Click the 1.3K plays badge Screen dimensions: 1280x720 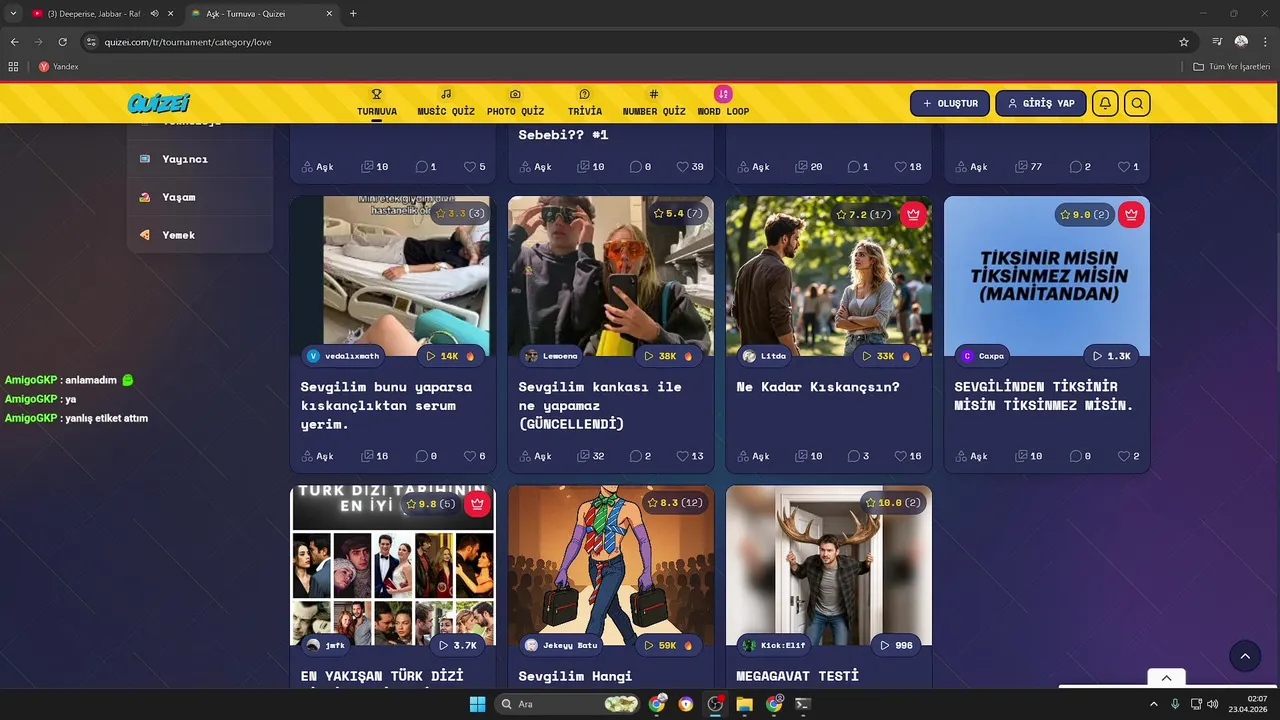pos(1112,356)
